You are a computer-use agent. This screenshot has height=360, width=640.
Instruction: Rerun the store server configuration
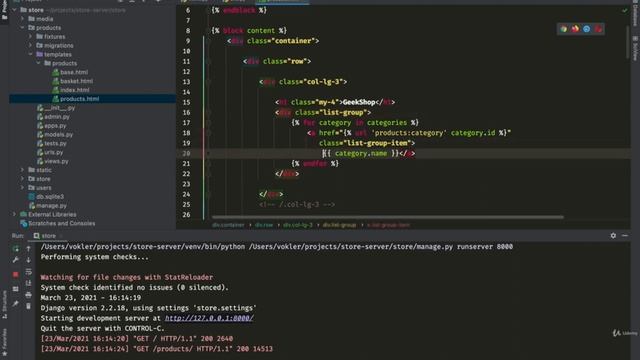click(16, 249)
